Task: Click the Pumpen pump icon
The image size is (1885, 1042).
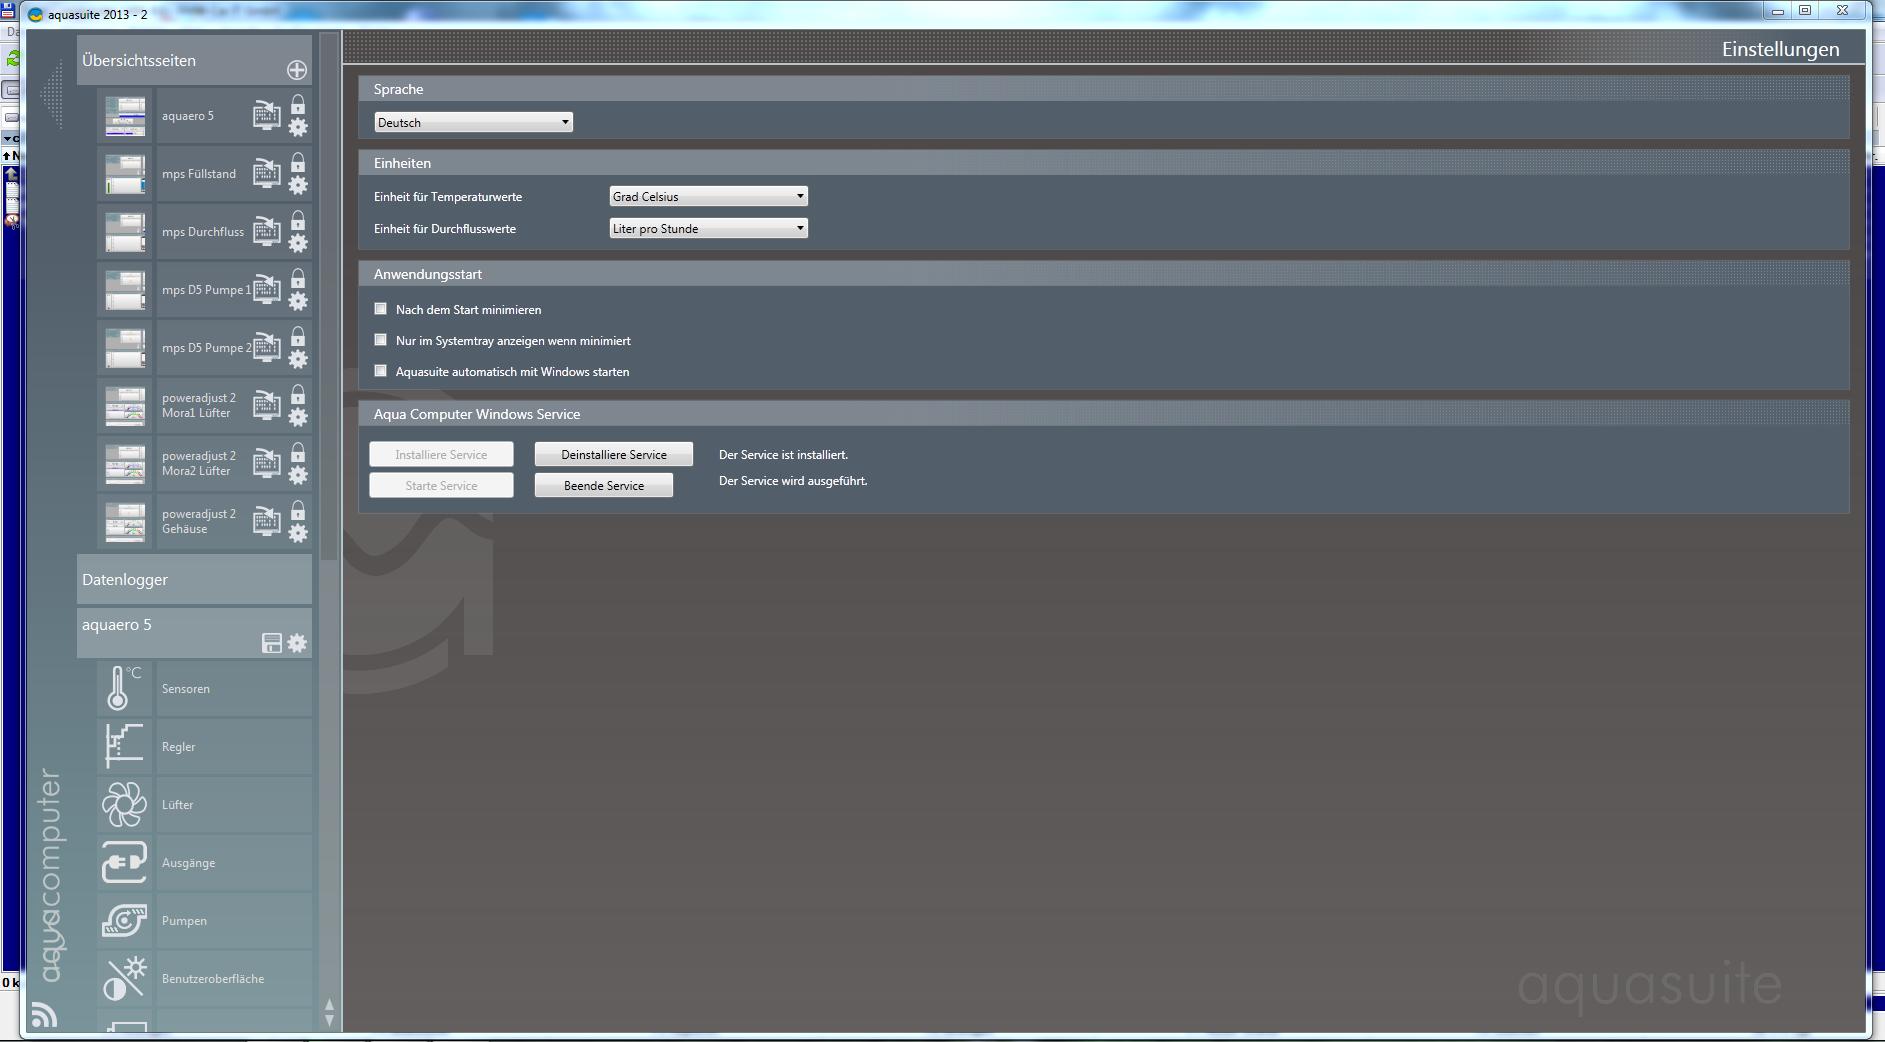Action: pyautogui.click(x=125, y=920)
